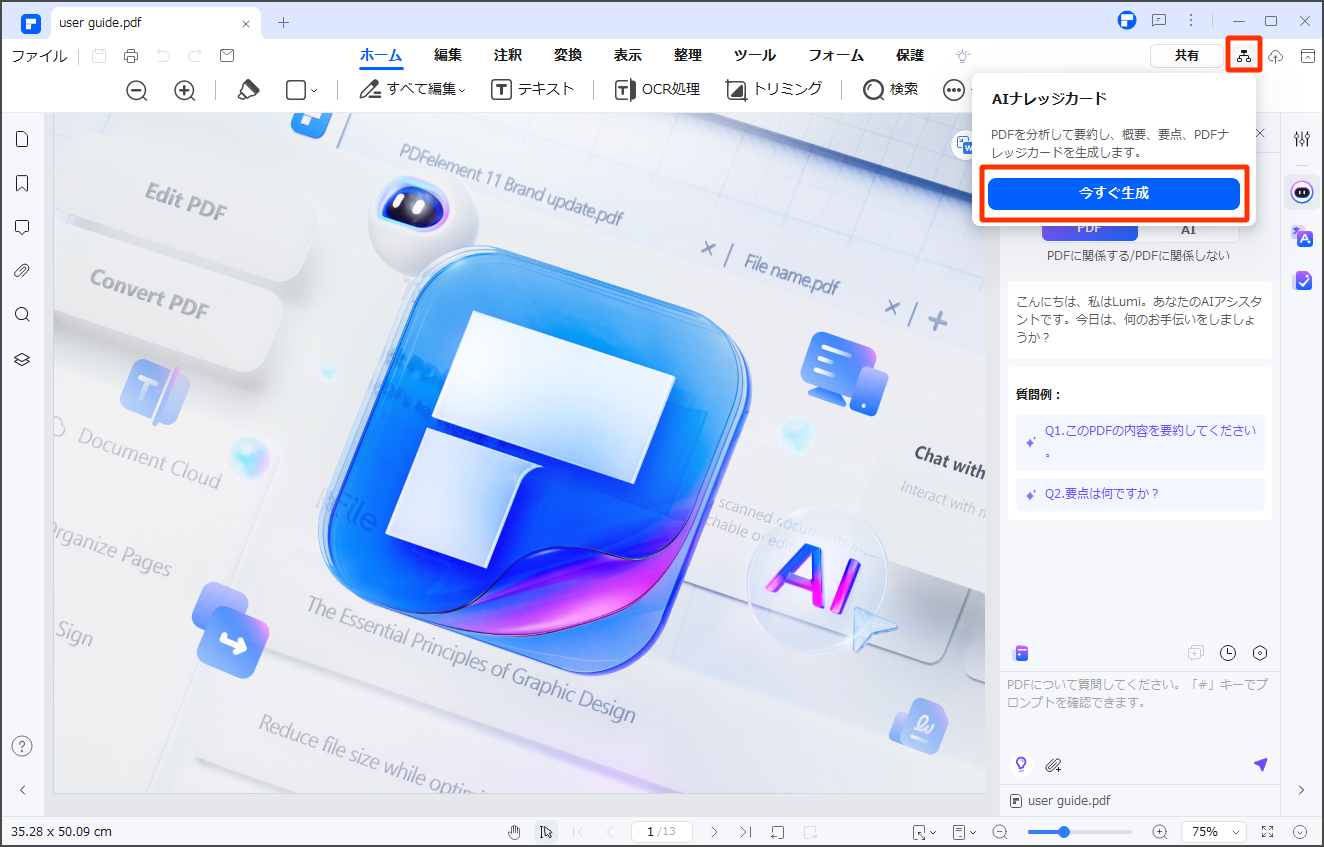
Task: Open the page thumbnails panel icon
Action: [22, 139]
